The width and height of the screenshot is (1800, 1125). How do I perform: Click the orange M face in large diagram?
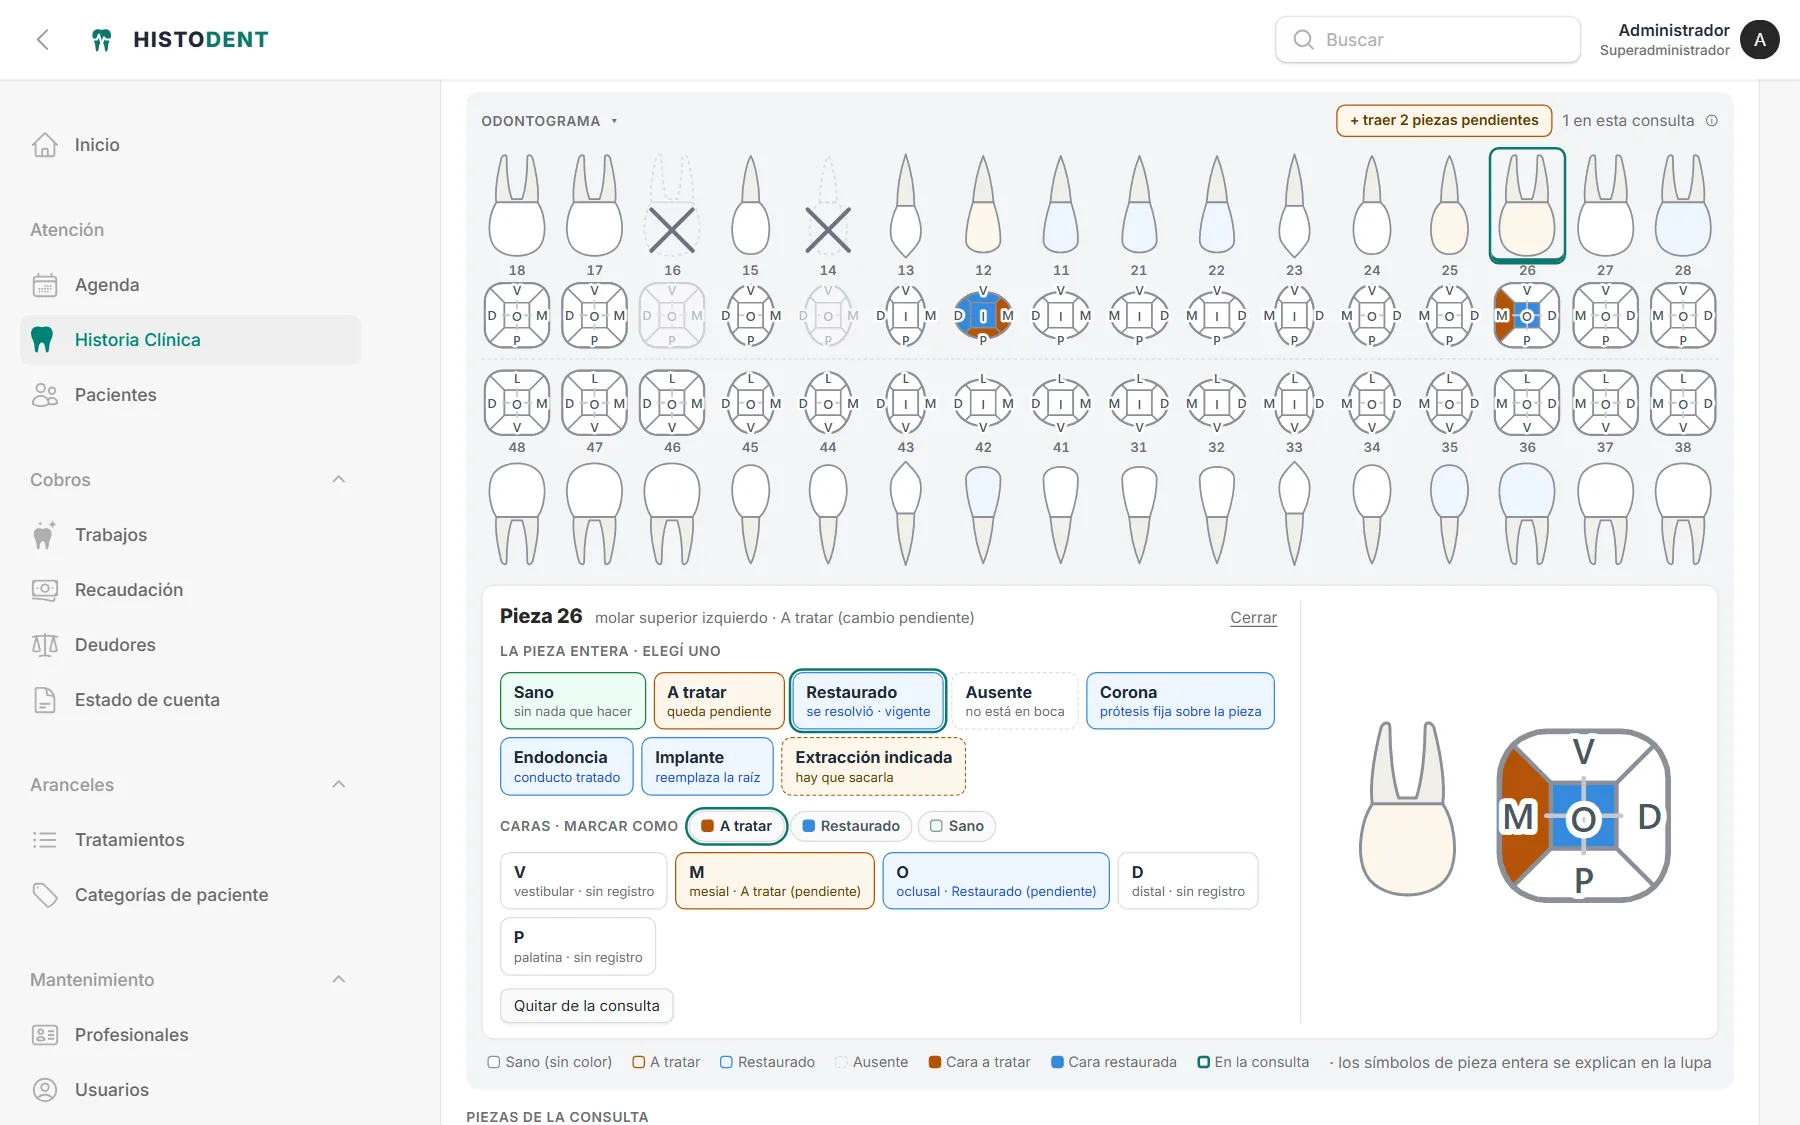(1519, 816)
